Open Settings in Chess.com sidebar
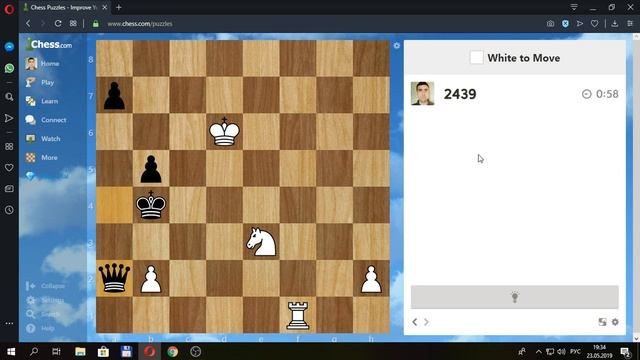 (x=45, y=300)
